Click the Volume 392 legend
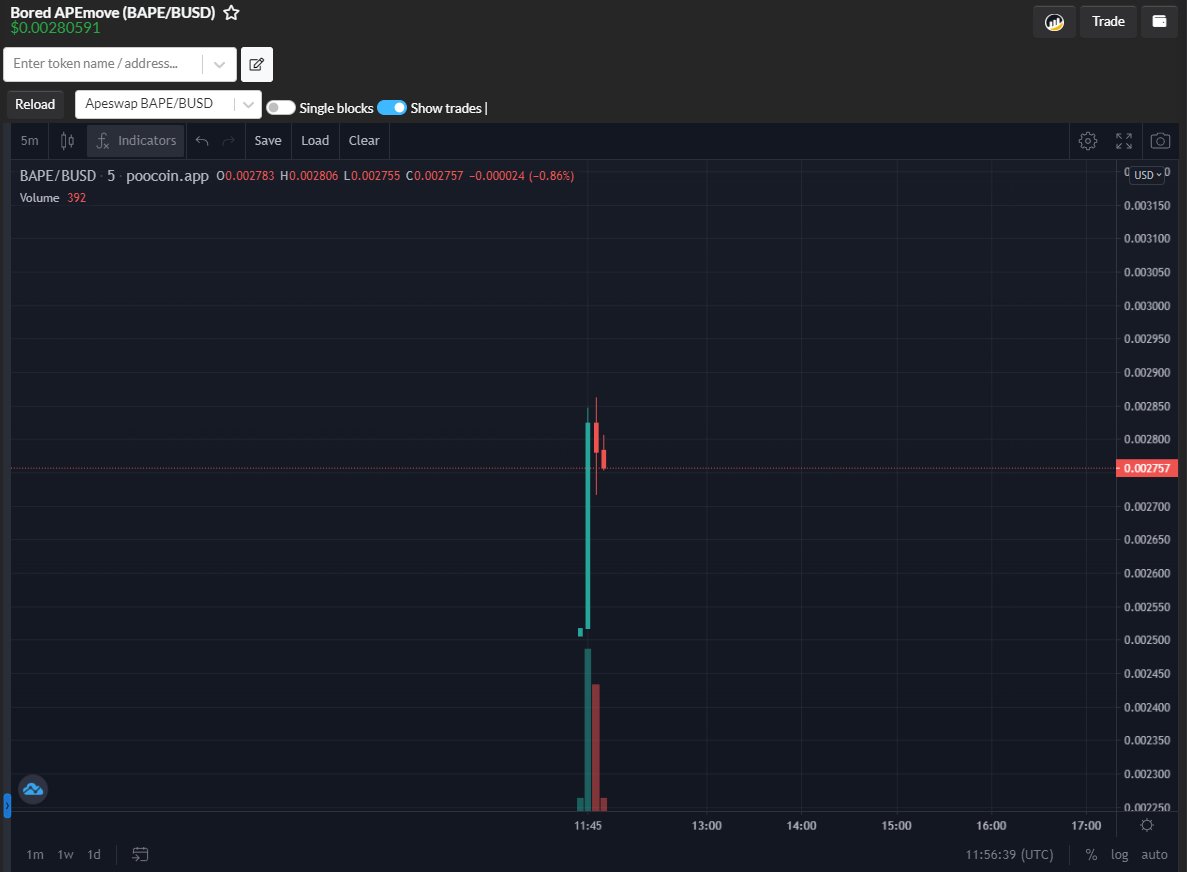Viewport: 1187px width, 872px height. 53,198
